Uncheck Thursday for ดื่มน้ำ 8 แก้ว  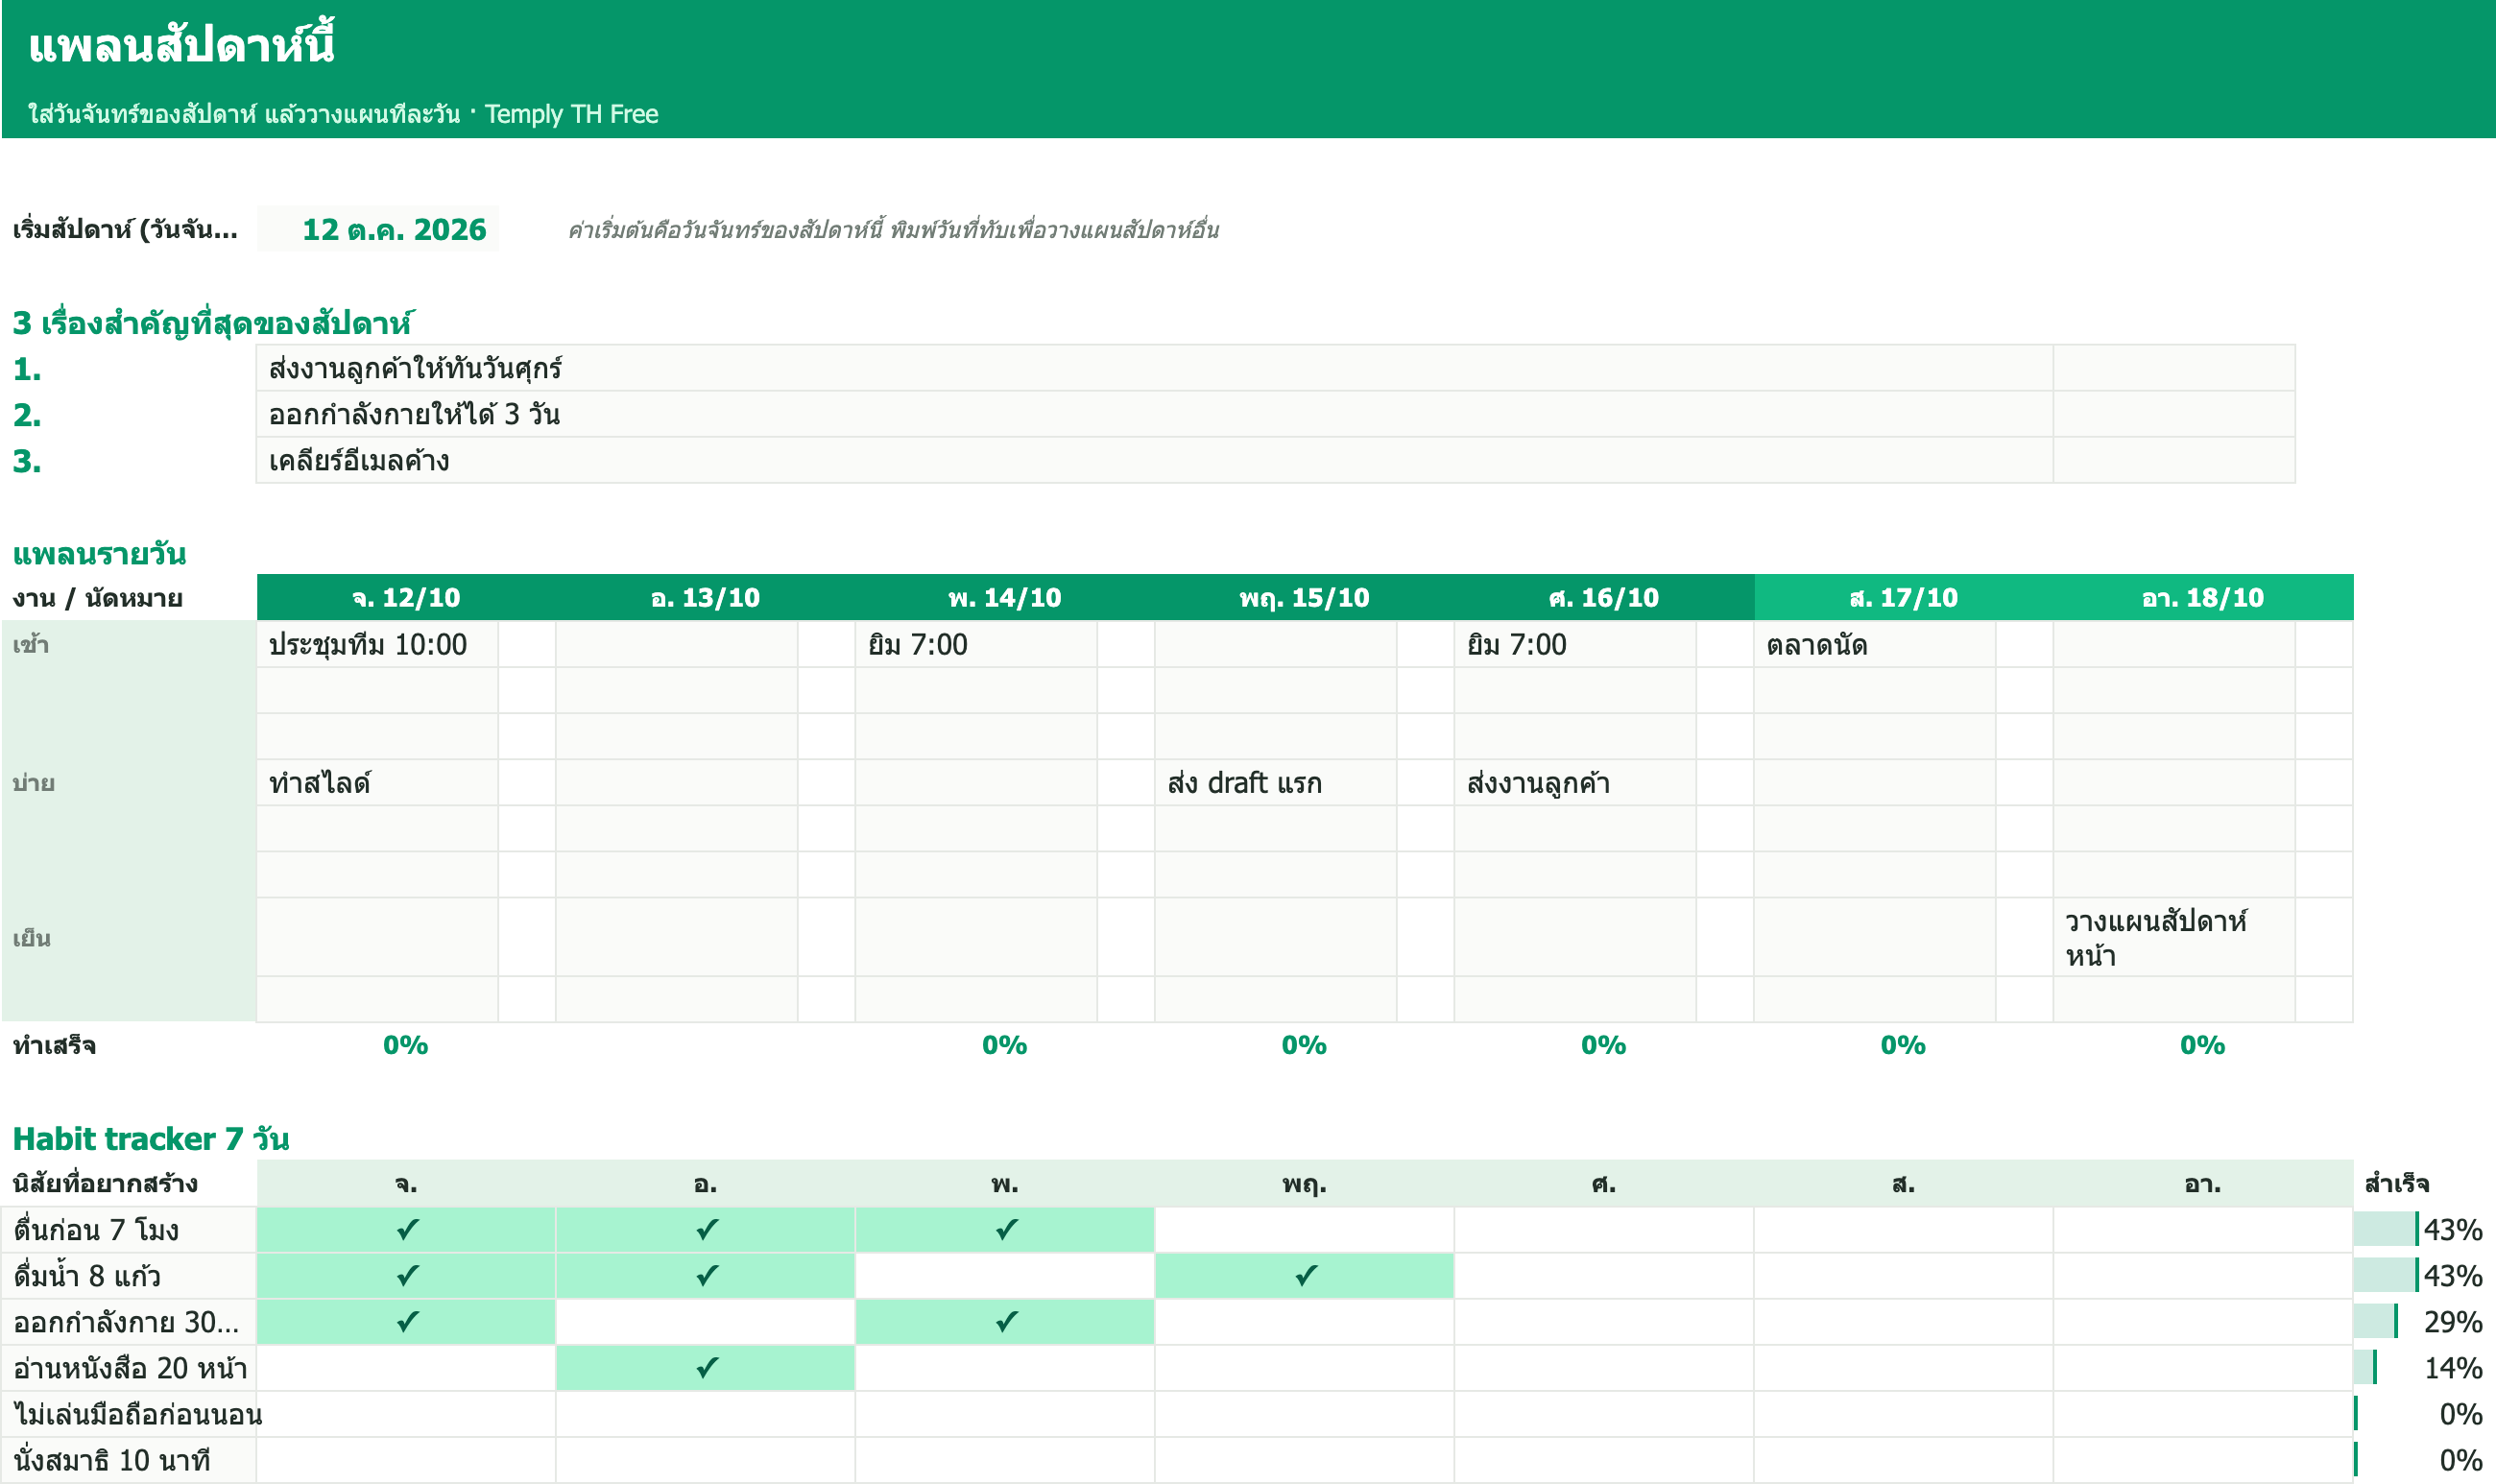1304,1276
